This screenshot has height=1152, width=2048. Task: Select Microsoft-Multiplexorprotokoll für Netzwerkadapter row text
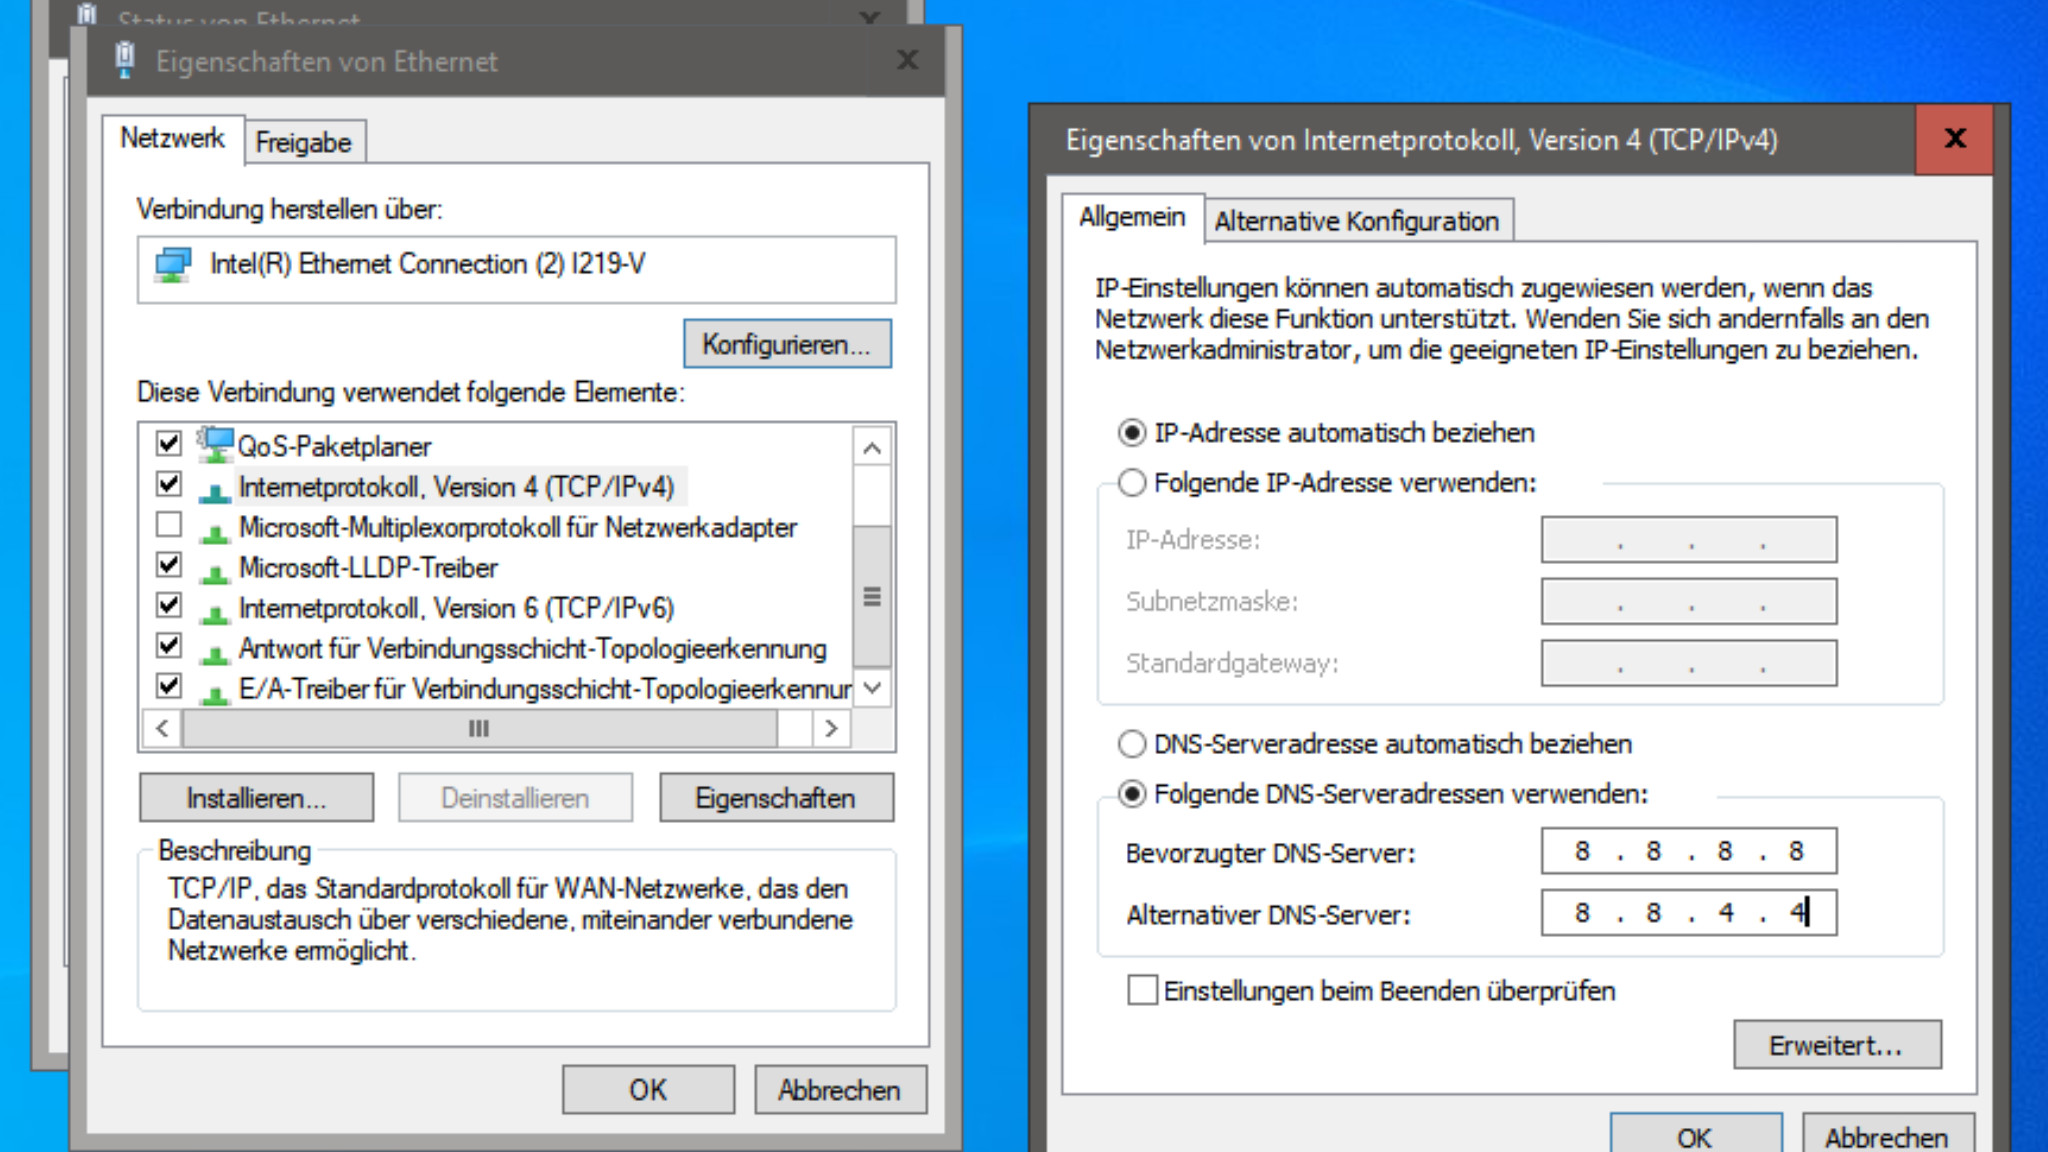[x=517, y=527]
